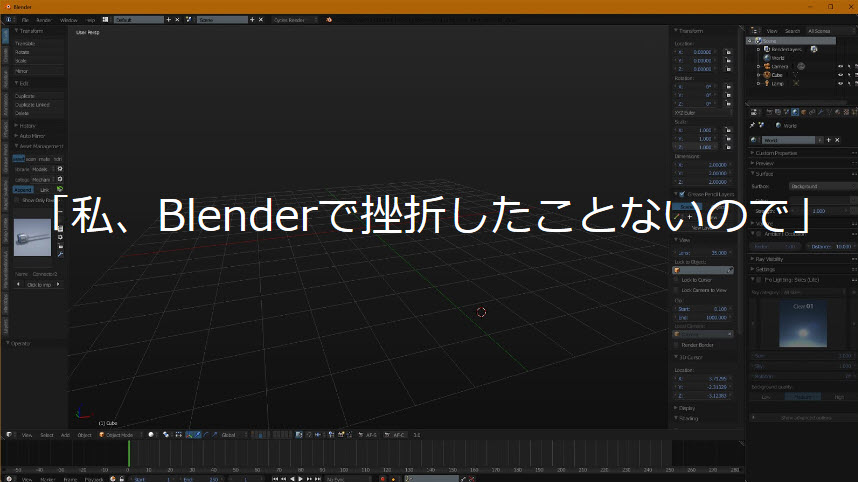Click the Blender logo icon in header

click(329, 20)
